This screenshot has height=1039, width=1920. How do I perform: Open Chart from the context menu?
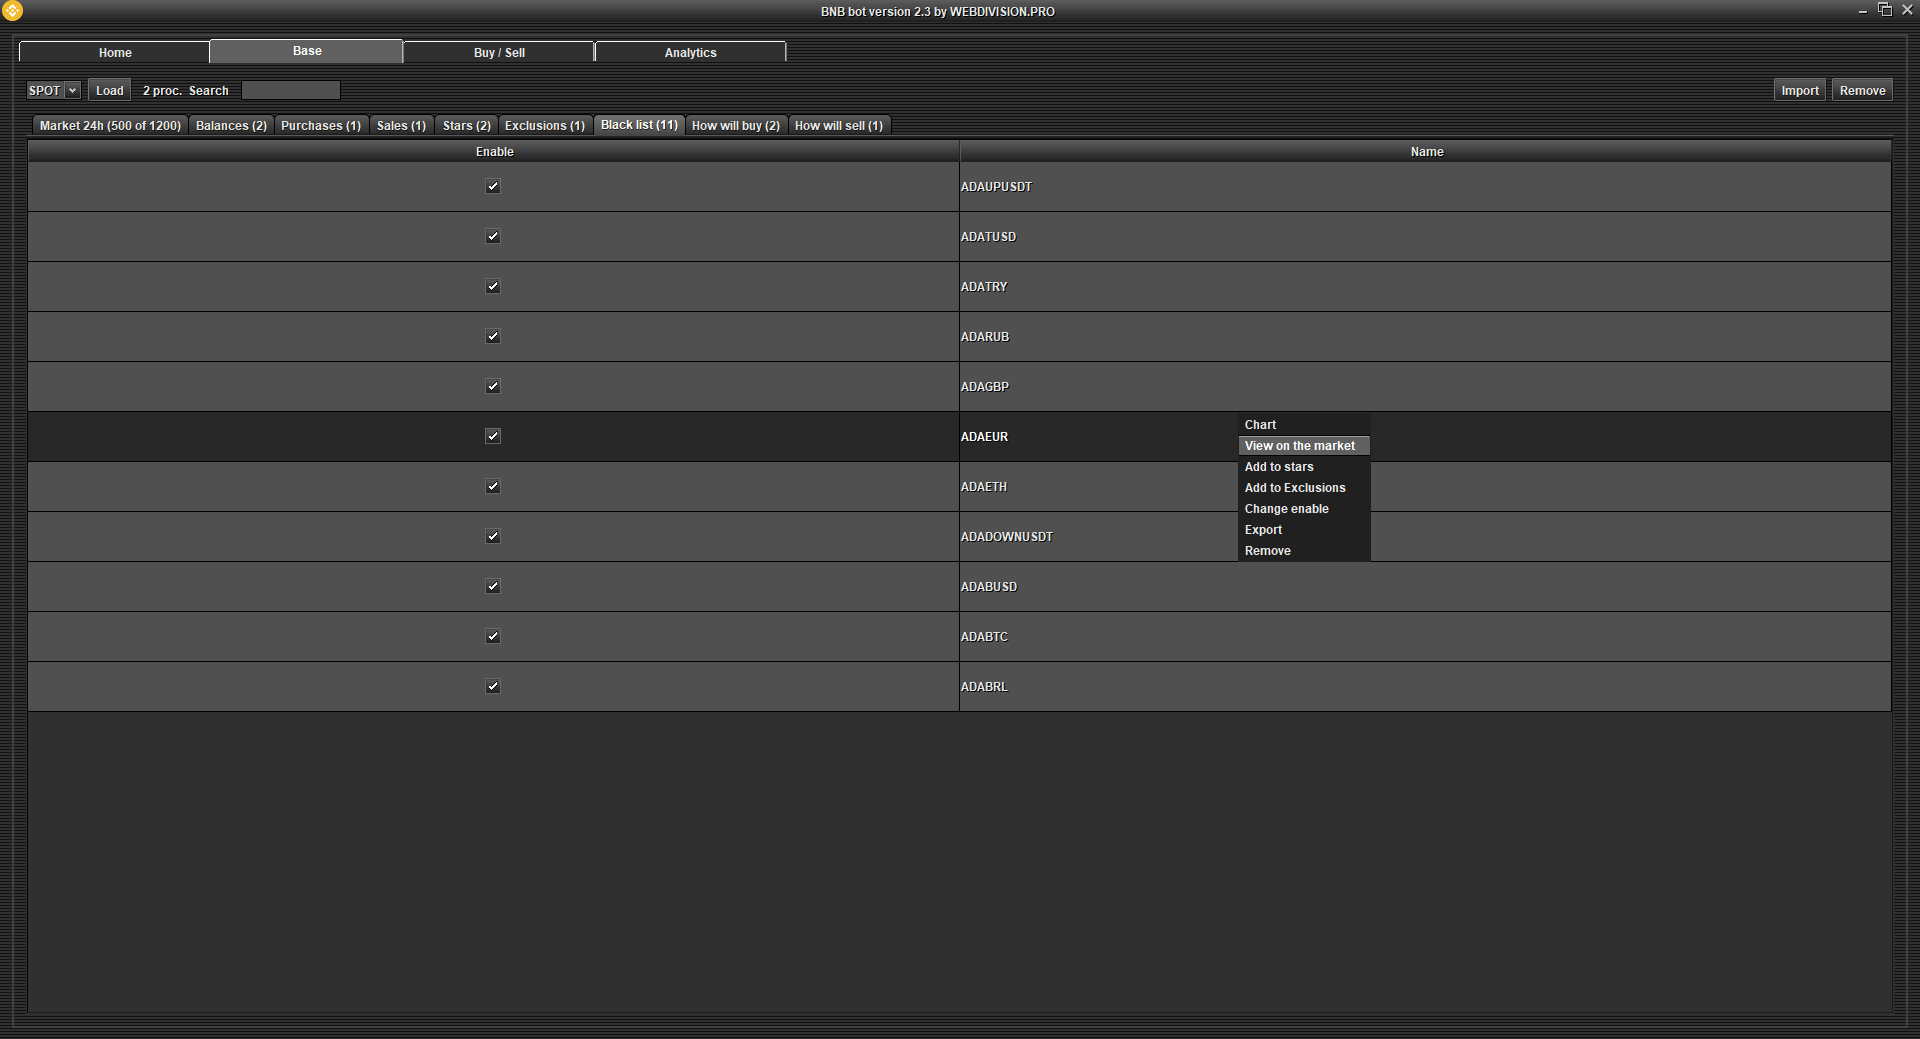tap(1260, 425)
